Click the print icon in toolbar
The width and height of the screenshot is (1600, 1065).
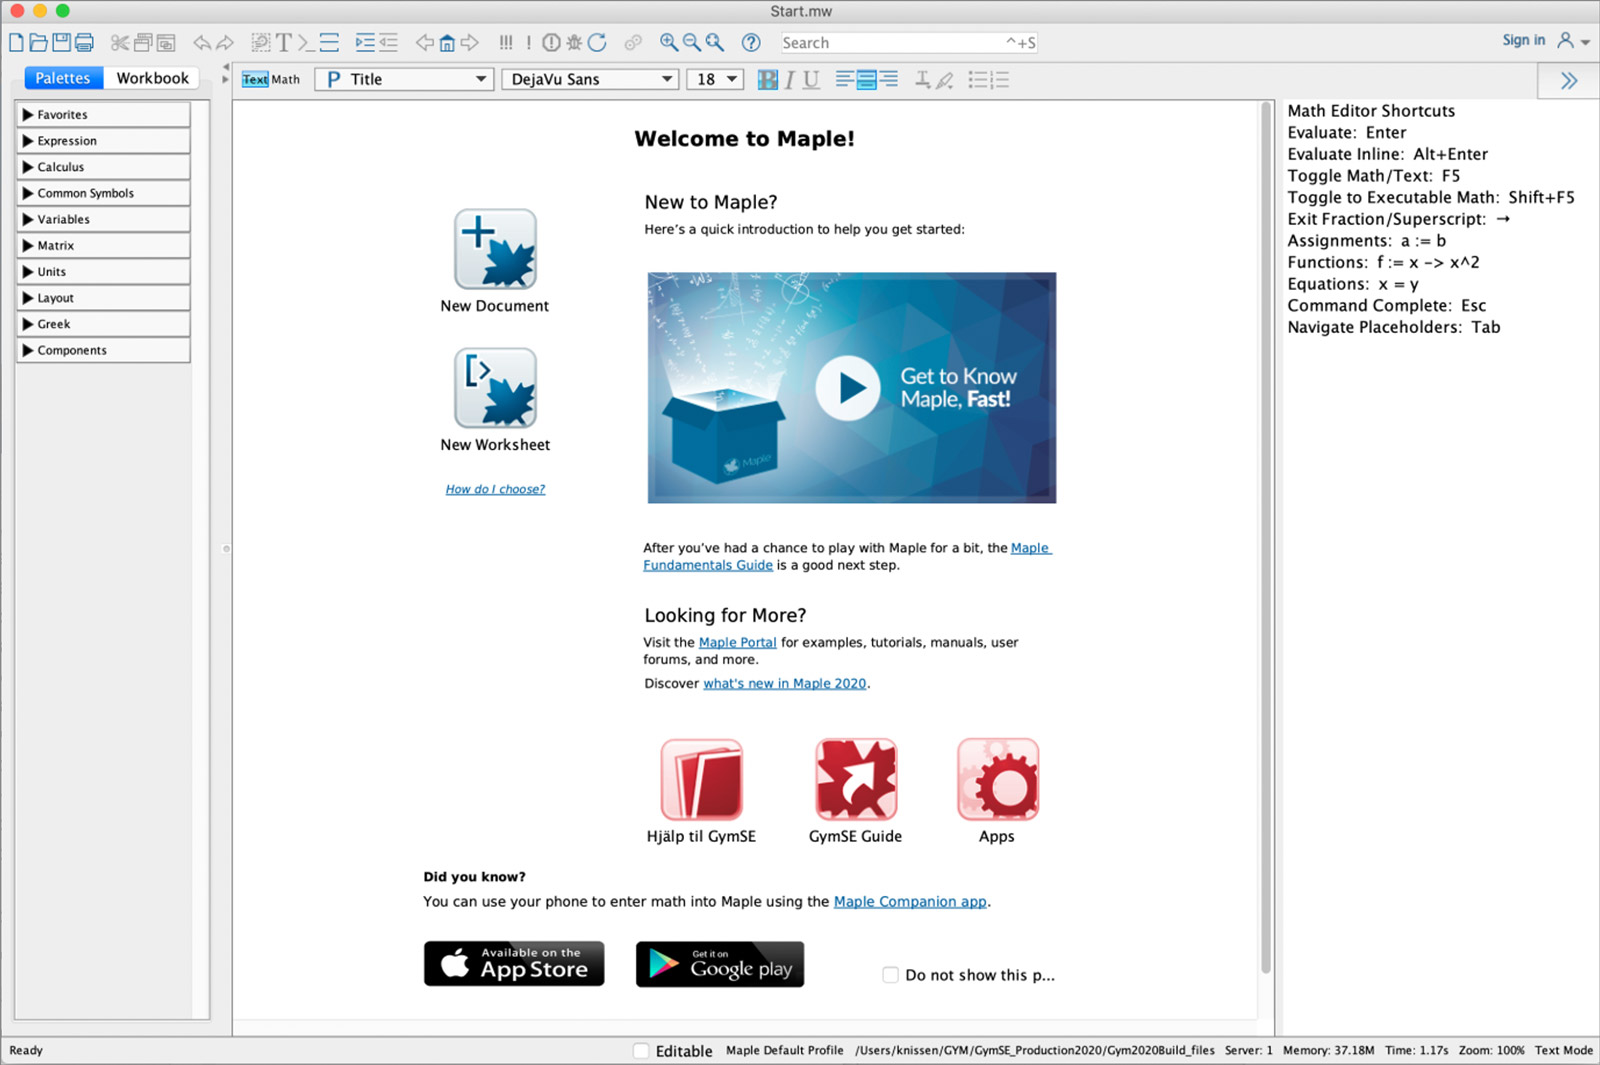[x=85, y=43]
